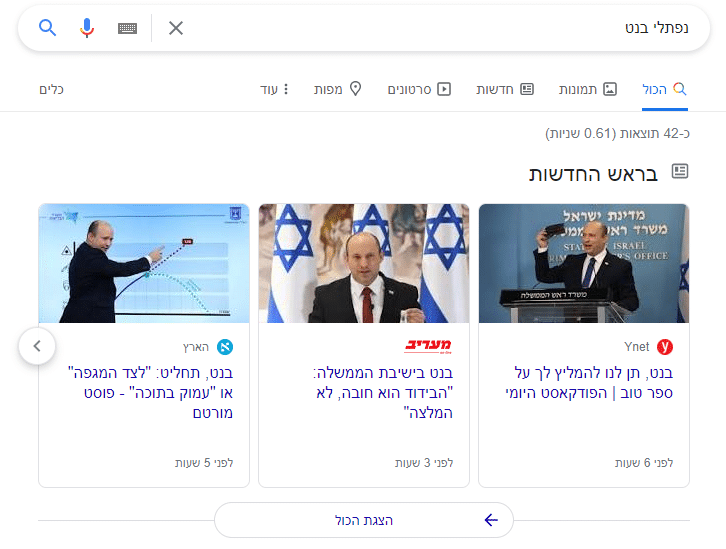Switch to the תמונות images tab

[x=588, y=89]
